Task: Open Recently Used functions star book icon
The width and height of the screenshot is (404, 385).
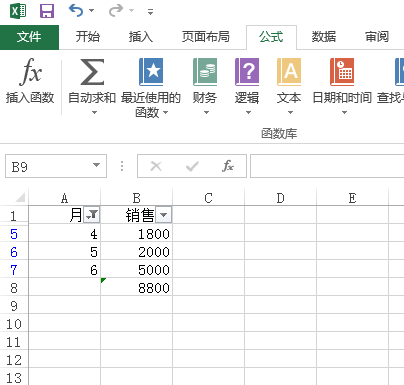Action: [151, 72]
